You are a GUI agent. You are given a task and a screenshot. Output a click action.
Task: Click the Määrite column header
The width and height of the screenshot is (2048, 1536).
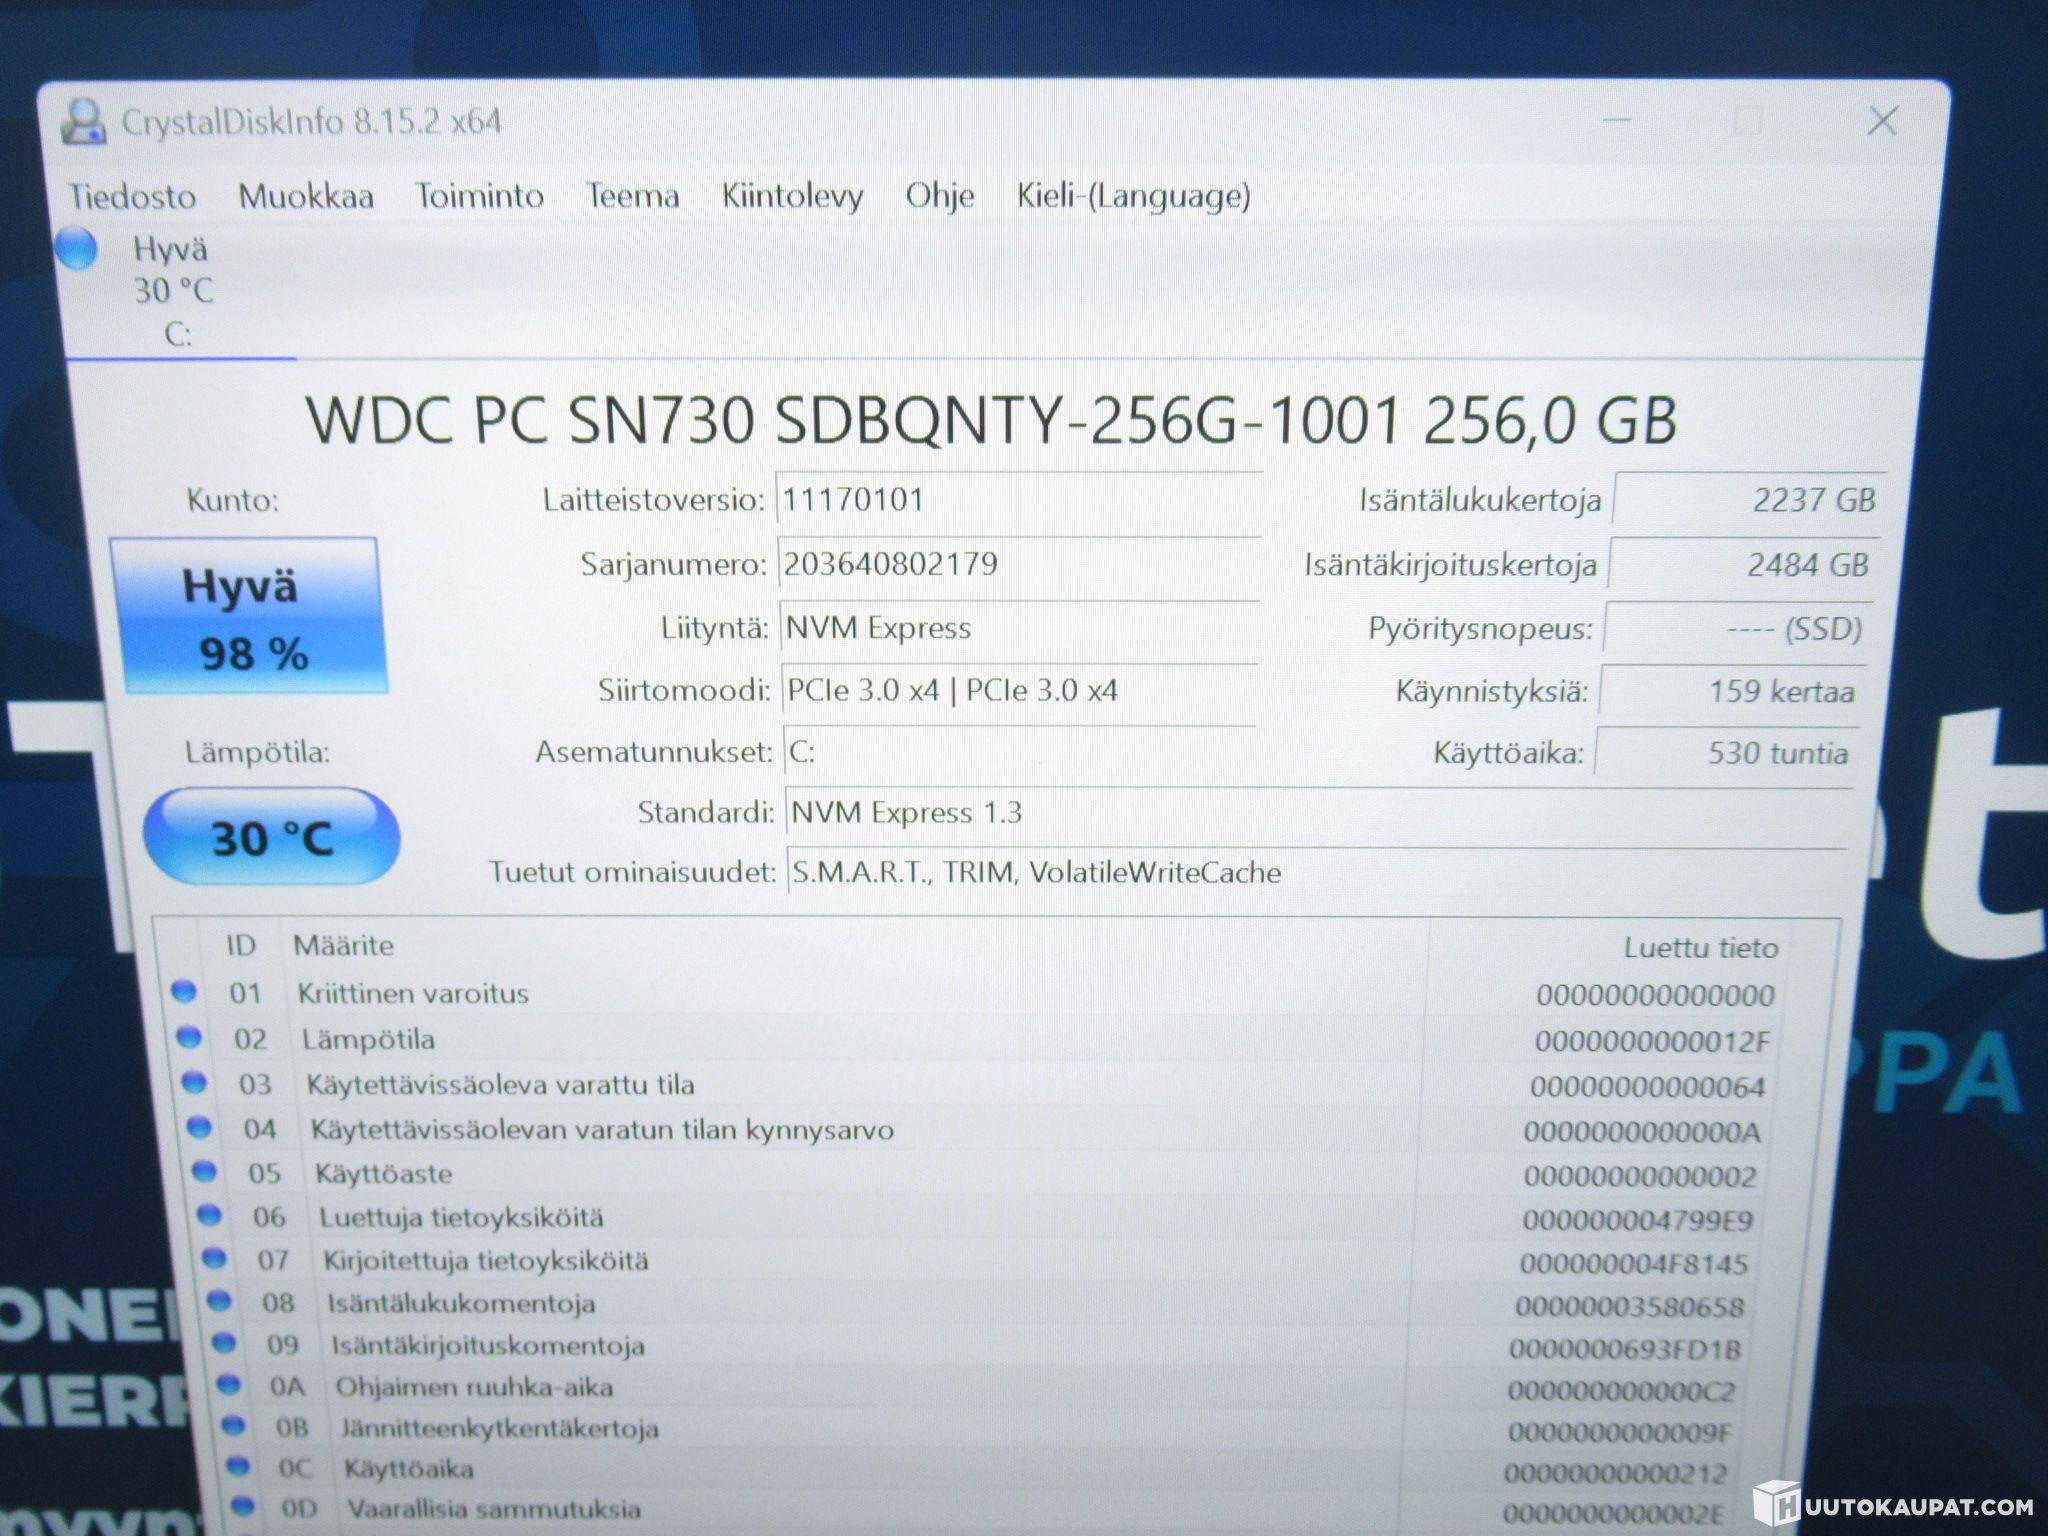pyautogui.click(x=343, y=945)
